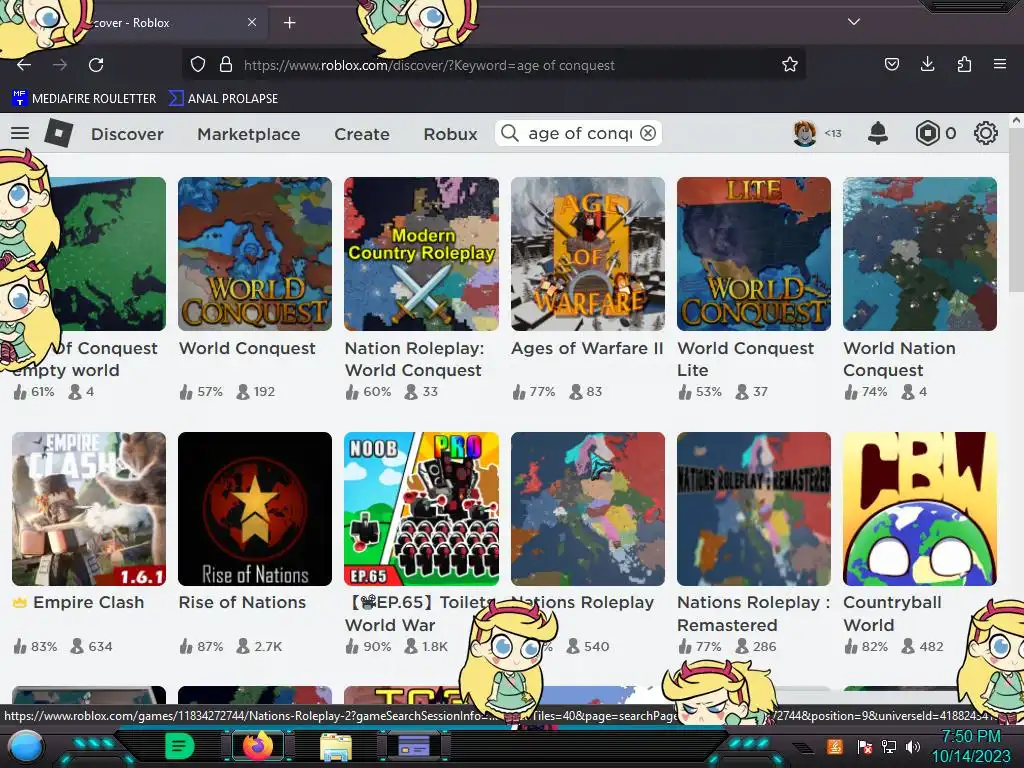Open the user avatar profile icon

point(805,133)
